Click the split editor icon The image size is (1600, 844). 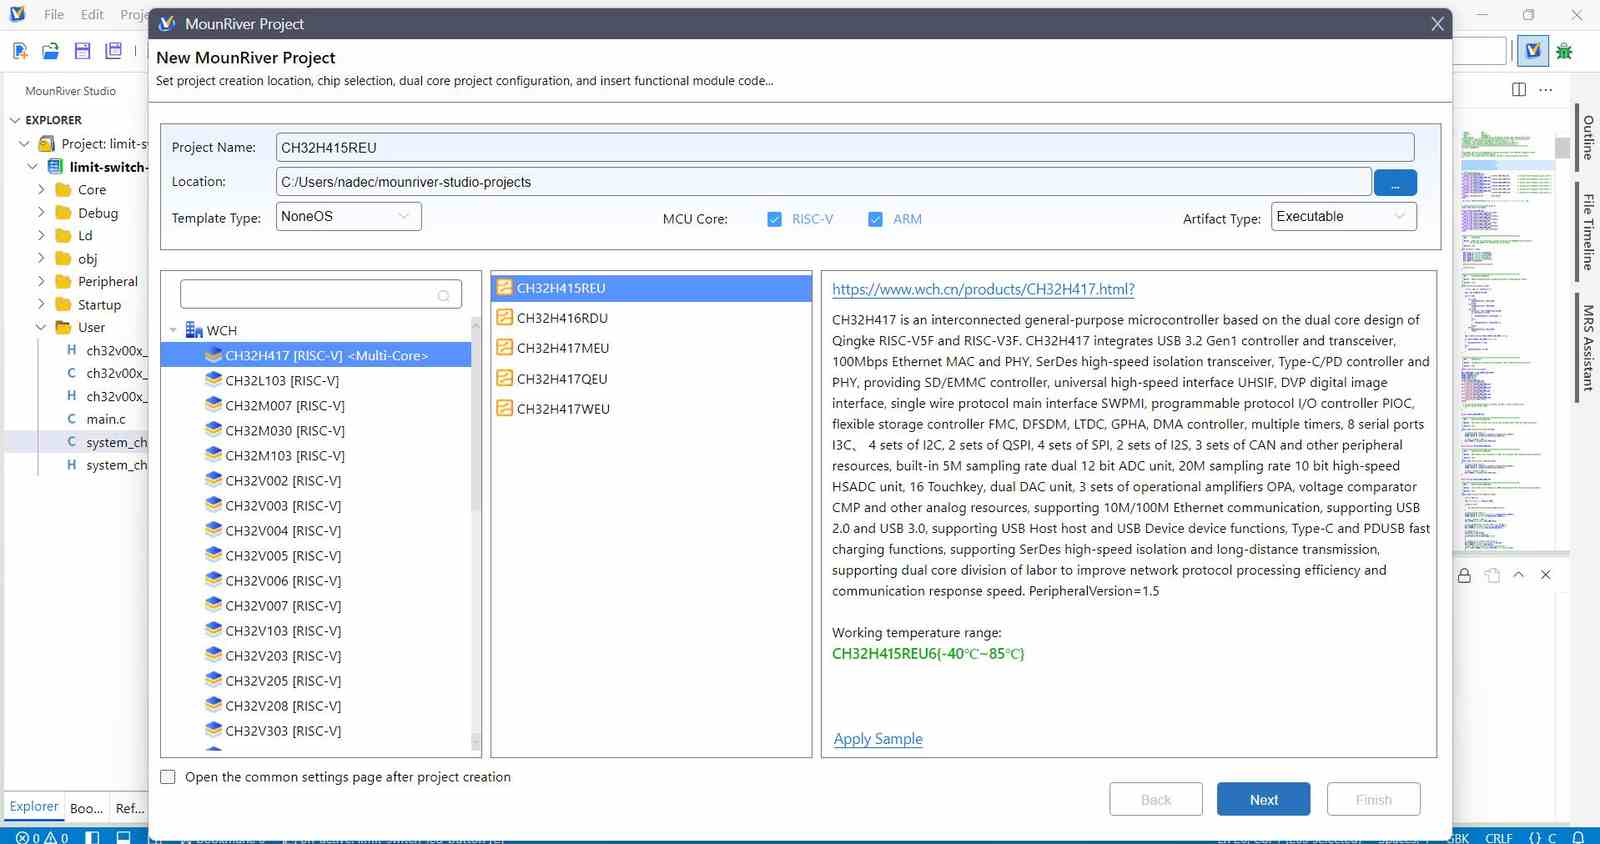1519,89
